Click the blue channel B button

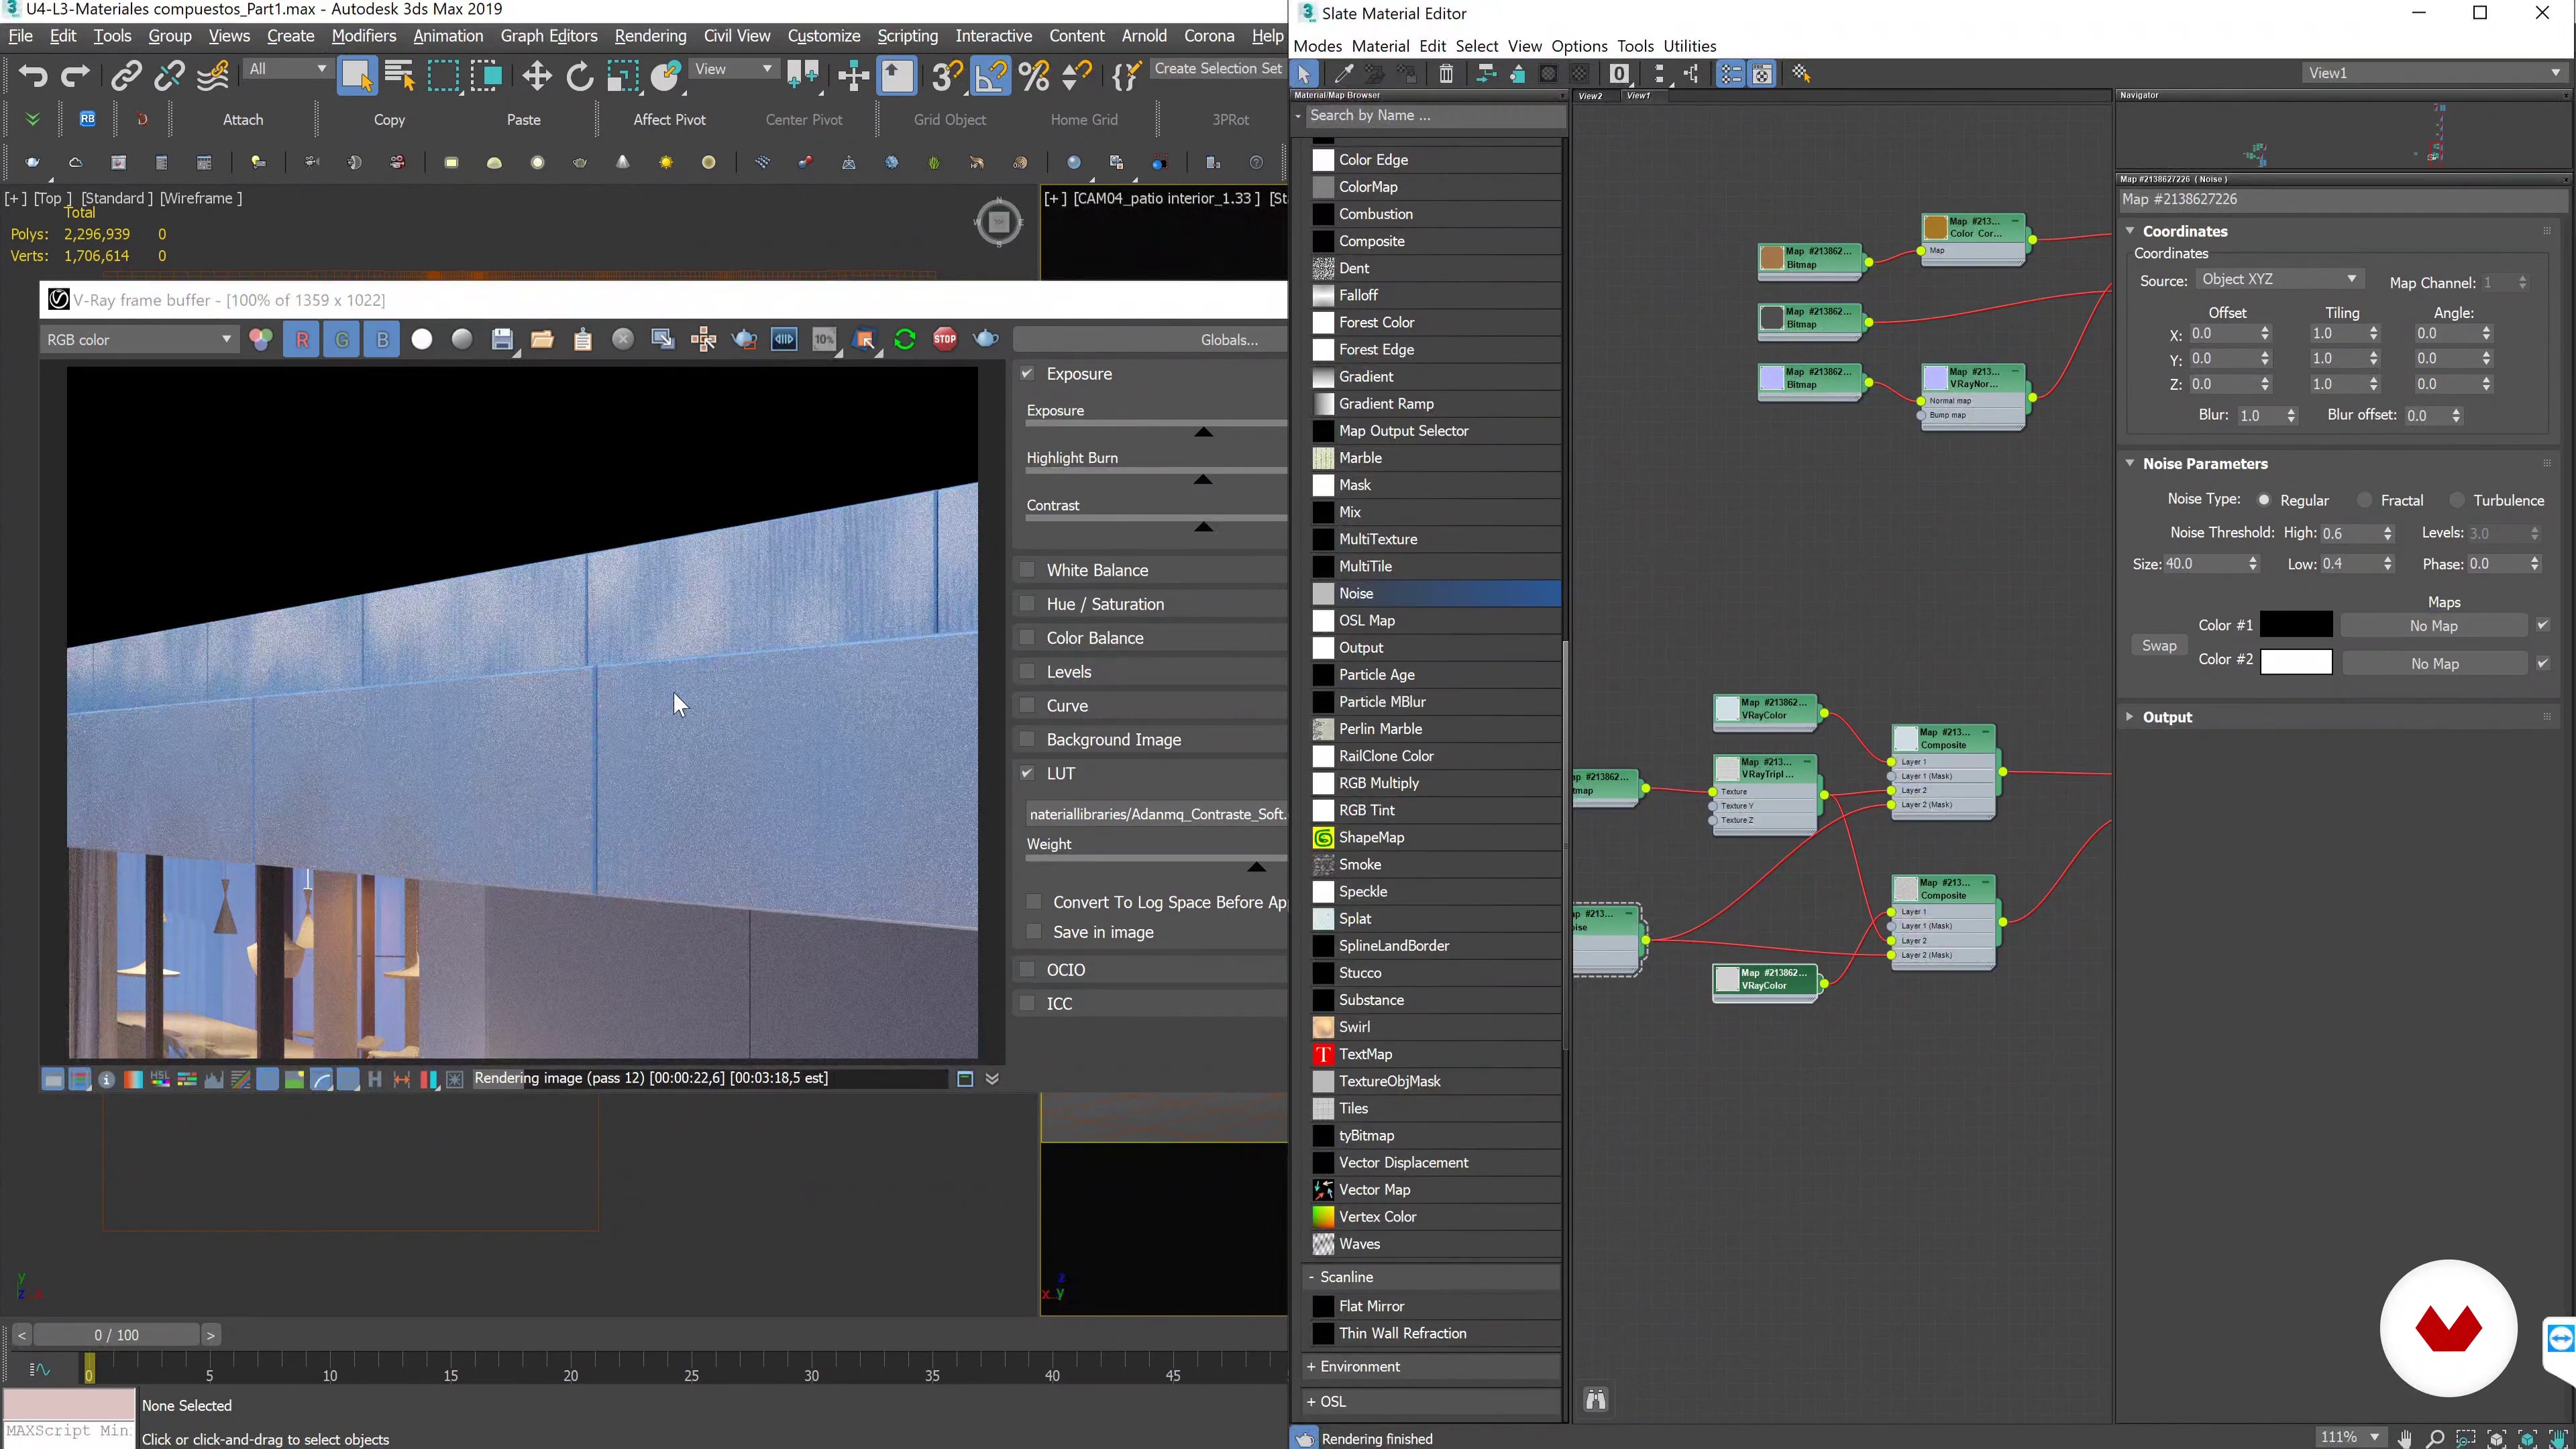click(x=382, y=340)
